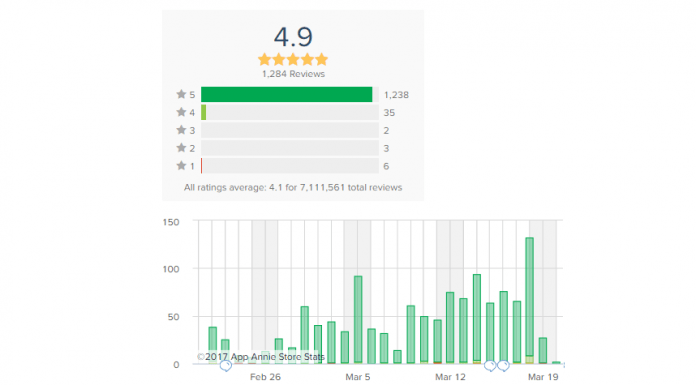This screenshot has width=696, height=385.
Task: Click the gray star icon beside rating 3
Action: pos(181,130)
